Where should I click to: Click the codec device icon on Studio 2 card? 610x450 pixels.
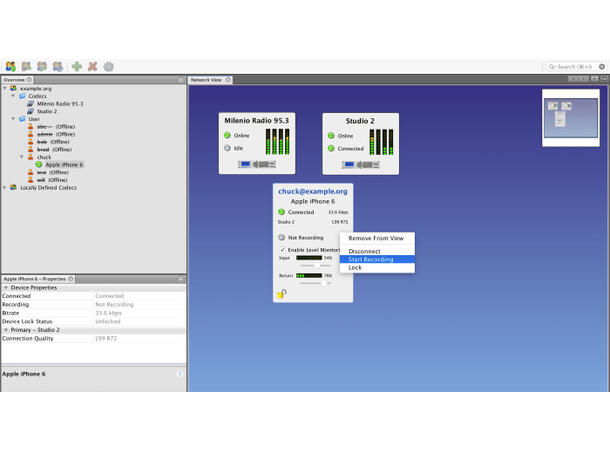(x=361, y=165)
